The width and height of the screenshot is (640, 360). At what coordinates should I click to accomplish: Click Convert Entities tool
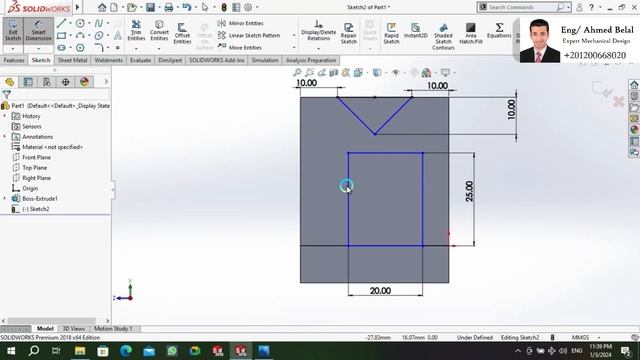point(159,31)
